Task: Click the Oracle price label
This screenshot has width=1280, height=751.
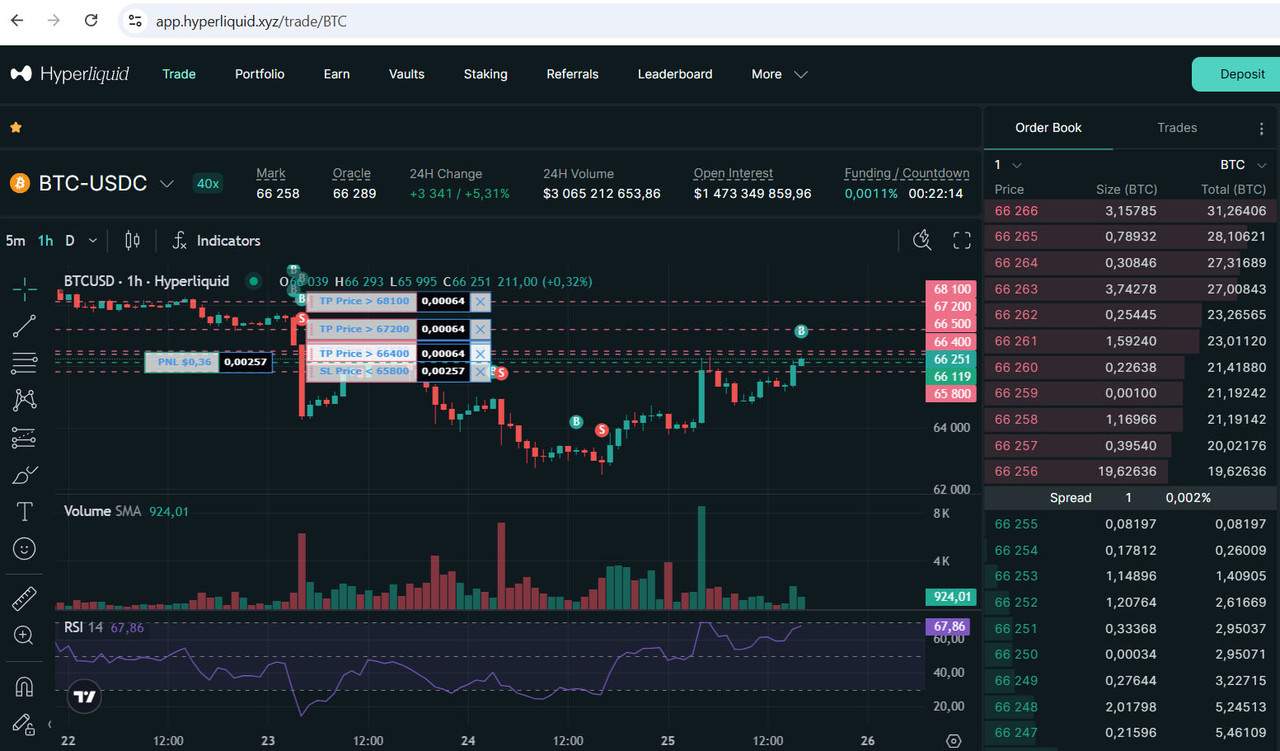Action: tap(352, 173)
